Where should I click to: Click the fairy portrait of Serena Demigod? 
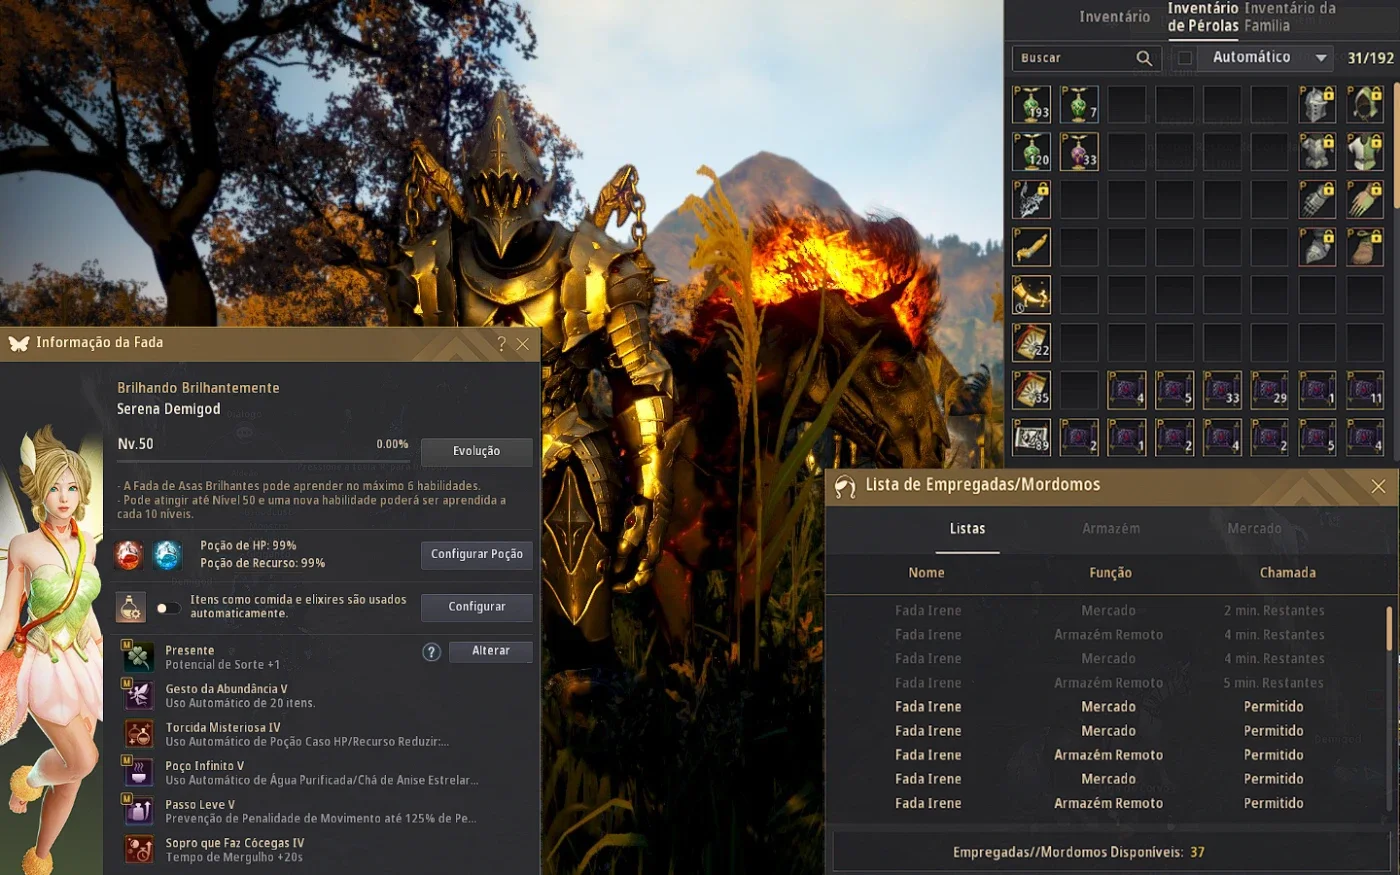point(52,650)
